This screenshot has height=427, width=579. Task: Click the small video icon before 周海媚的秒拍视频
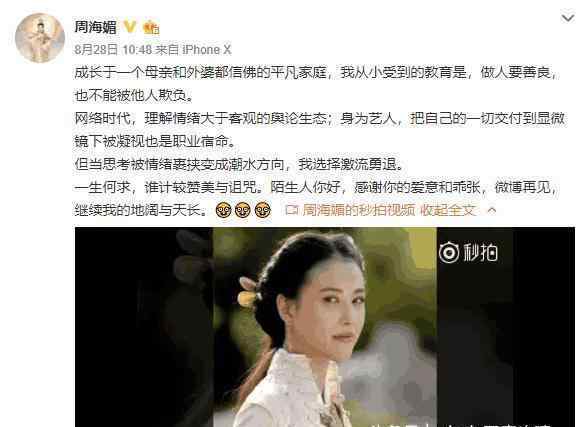(x=292, y=210)
